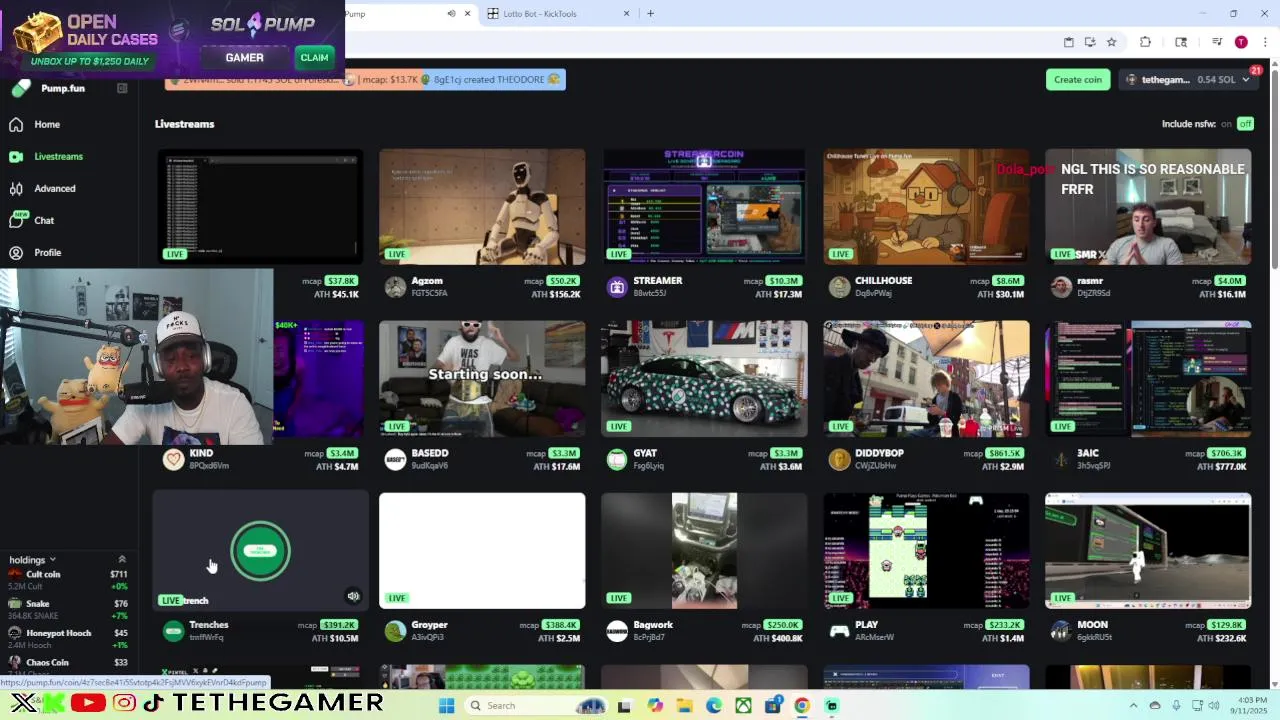This screenshot has width=1280, height=720.
Task: Click the PLAY controller avatar icon
Action: click(x=839, y=632)
